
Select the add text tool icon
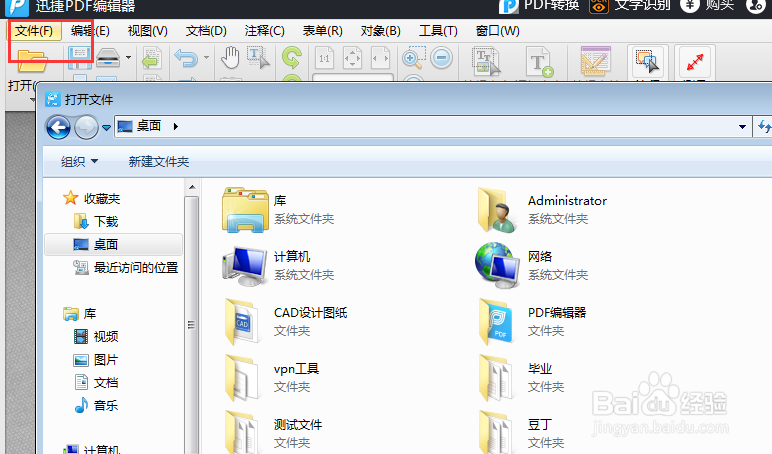point(540,62)
